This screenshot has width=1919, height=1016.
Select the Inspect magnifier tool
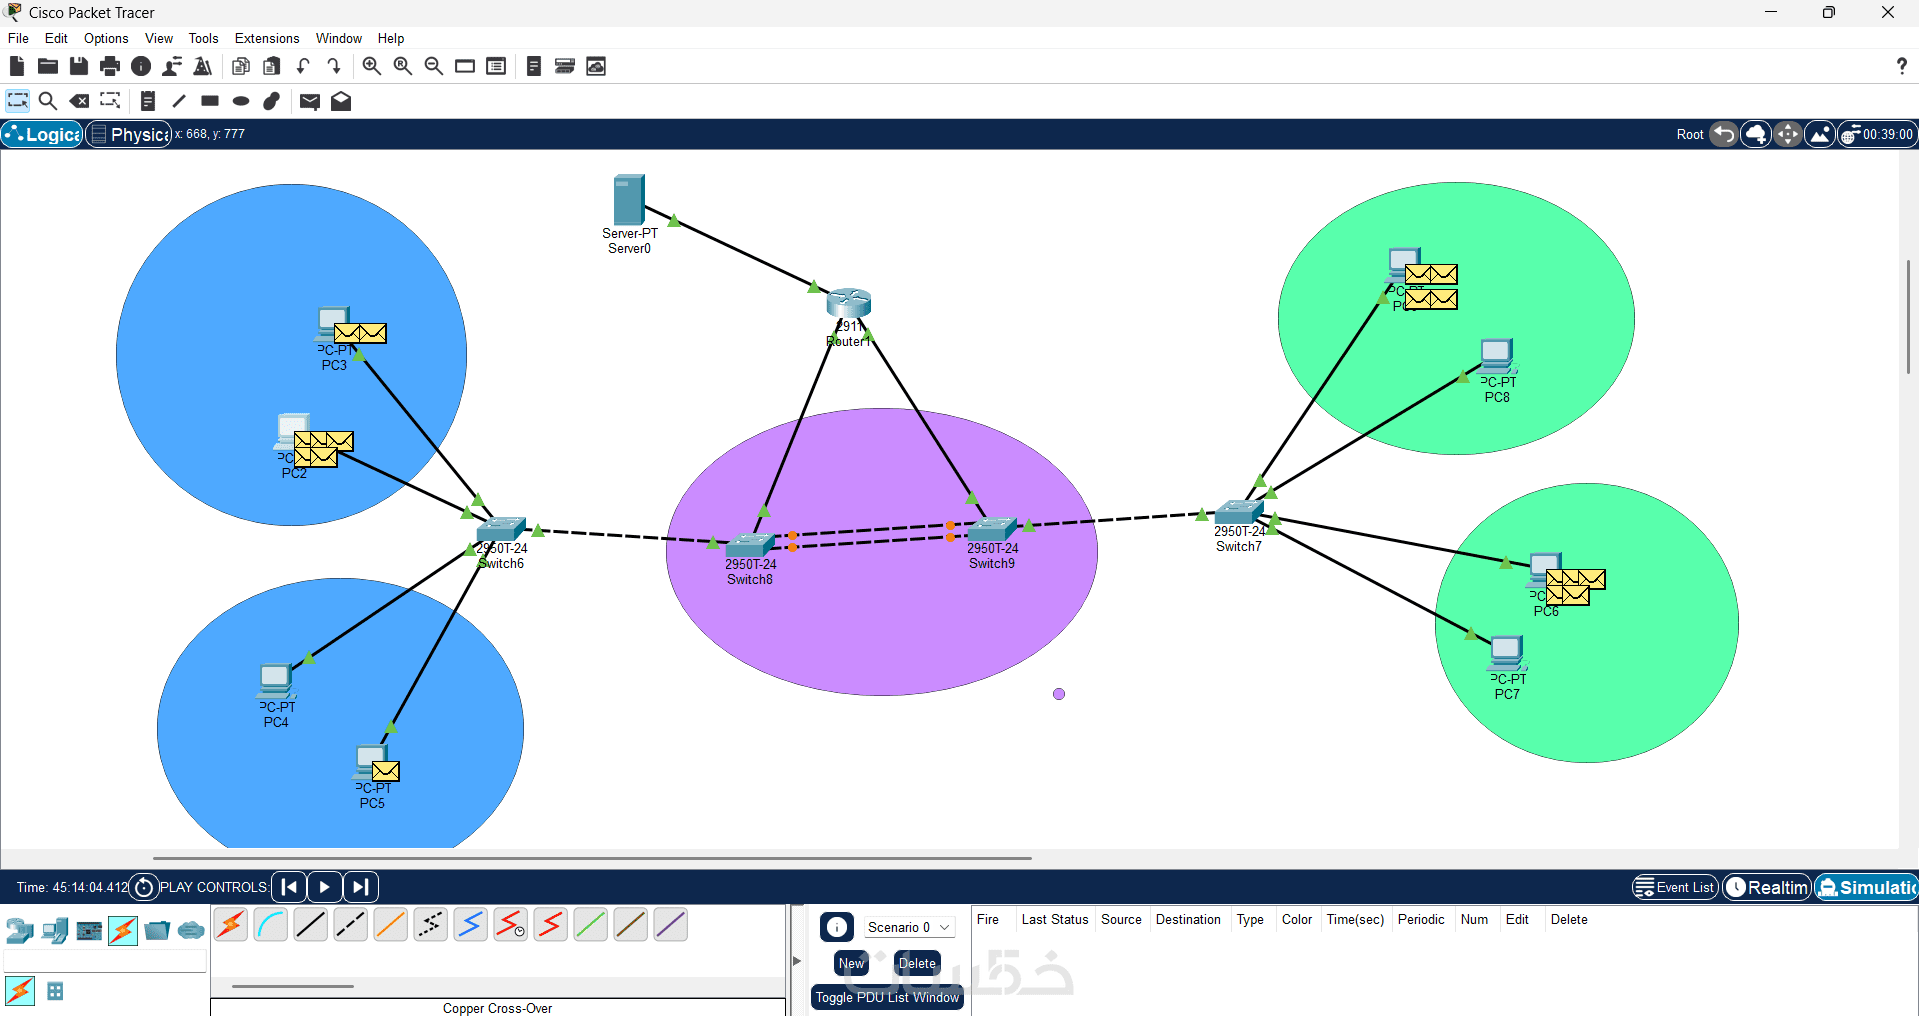pos(47,101)
